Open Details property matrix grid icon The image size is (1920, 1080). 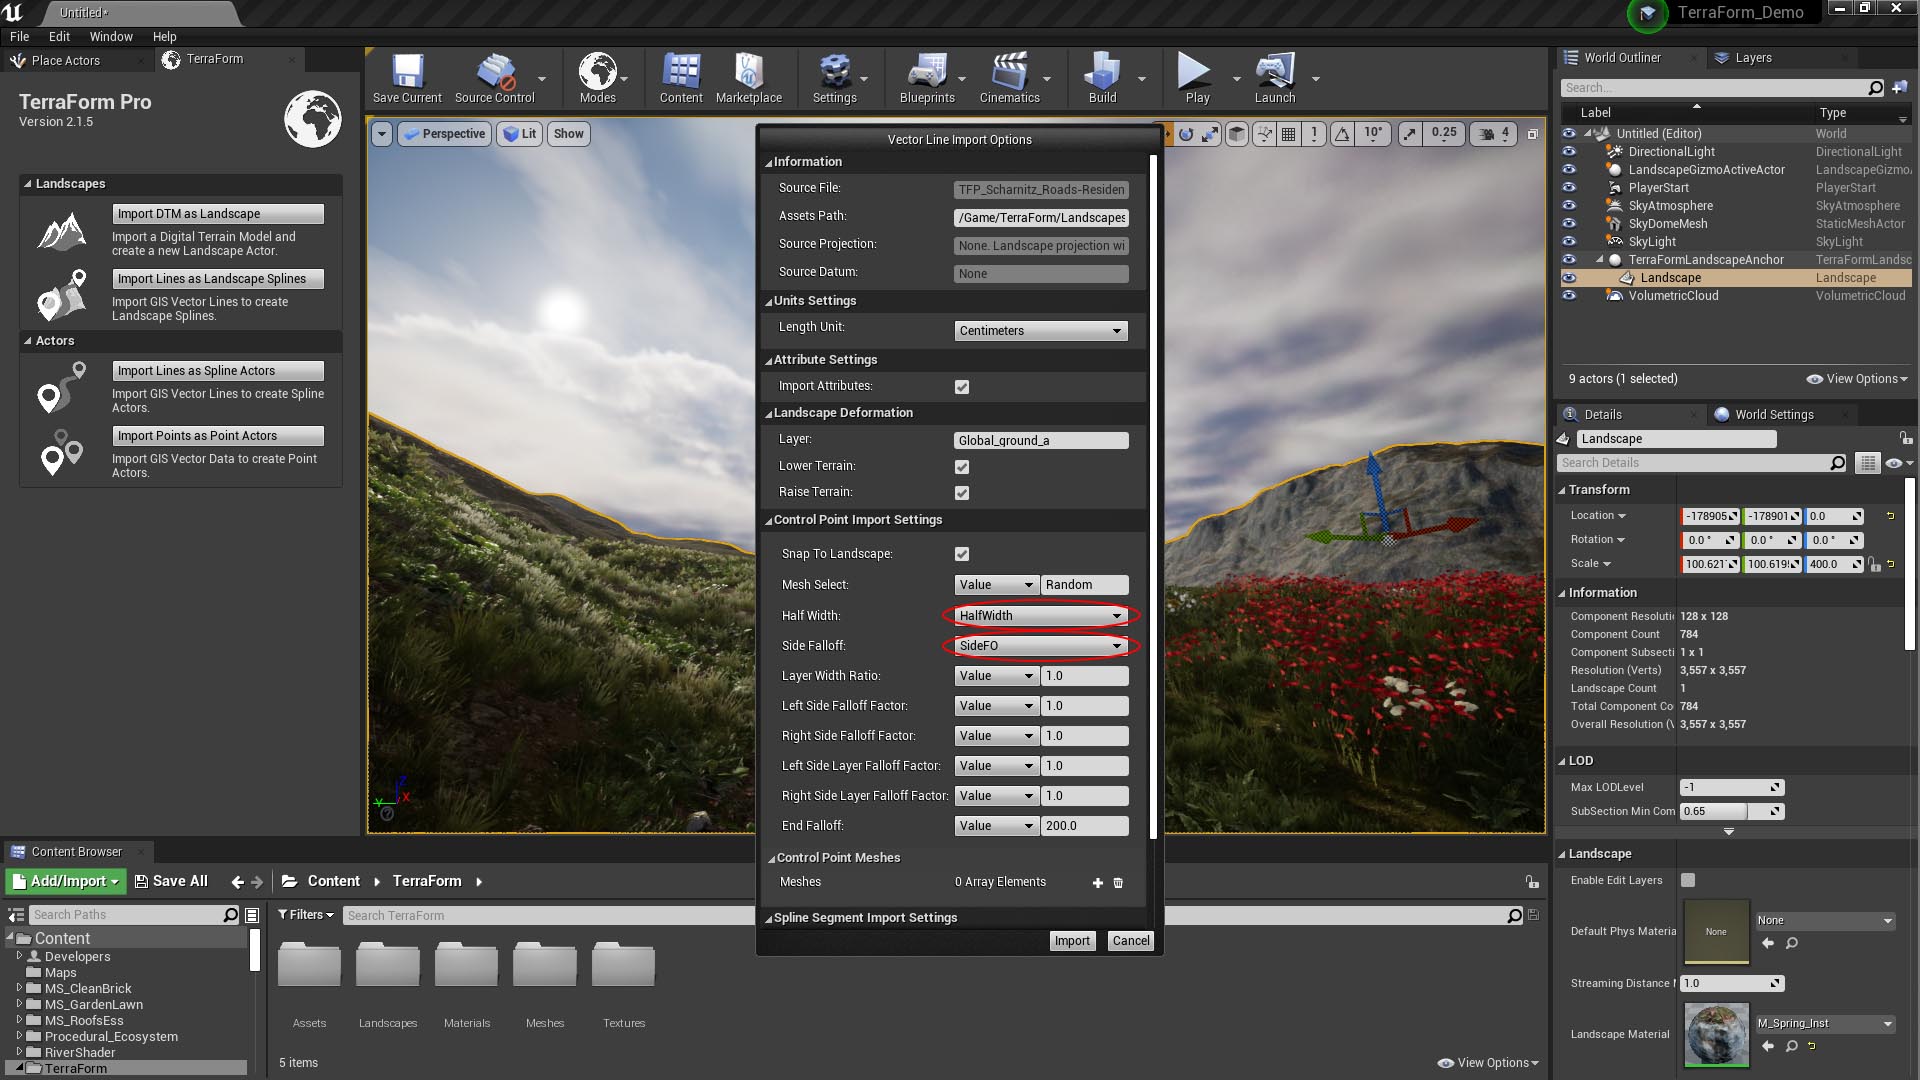click(x=1867, y=463)
